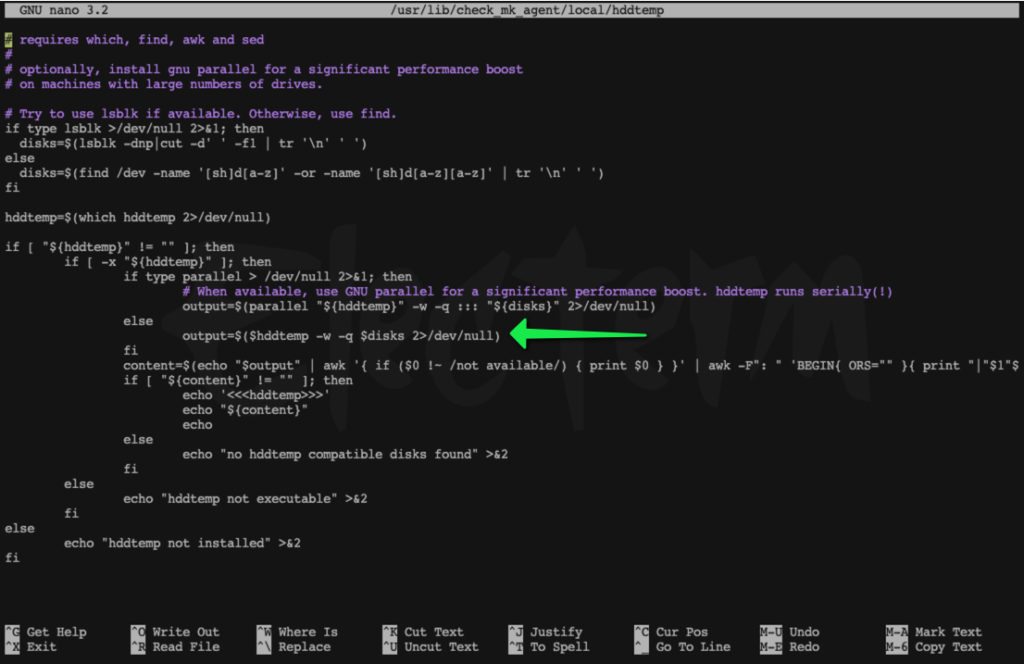
Task: Click the 'hddtemp not executable' echo line
Action: click(245, 499)
